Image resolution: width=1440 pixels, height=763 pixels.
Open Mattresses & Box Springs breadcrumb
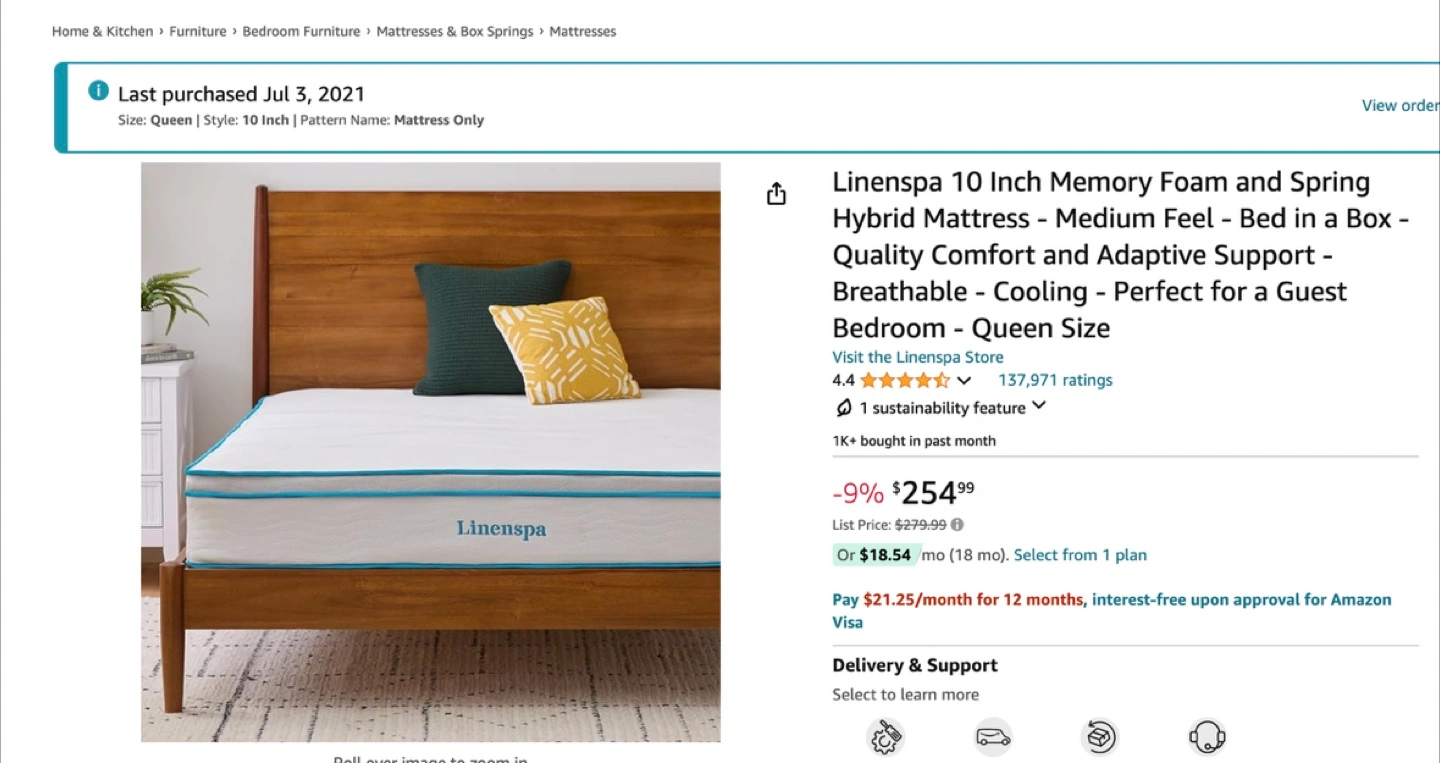pyautogui.click(x=455, y=31)
